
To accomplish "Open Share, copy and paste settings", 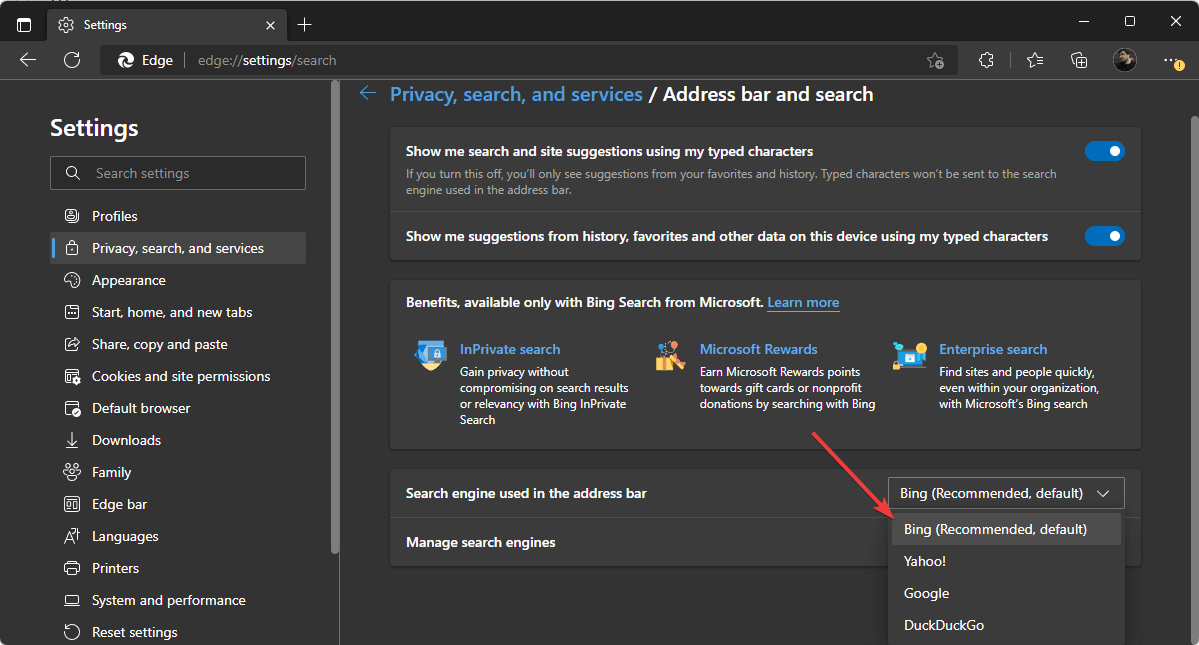I will coord(178,344).
